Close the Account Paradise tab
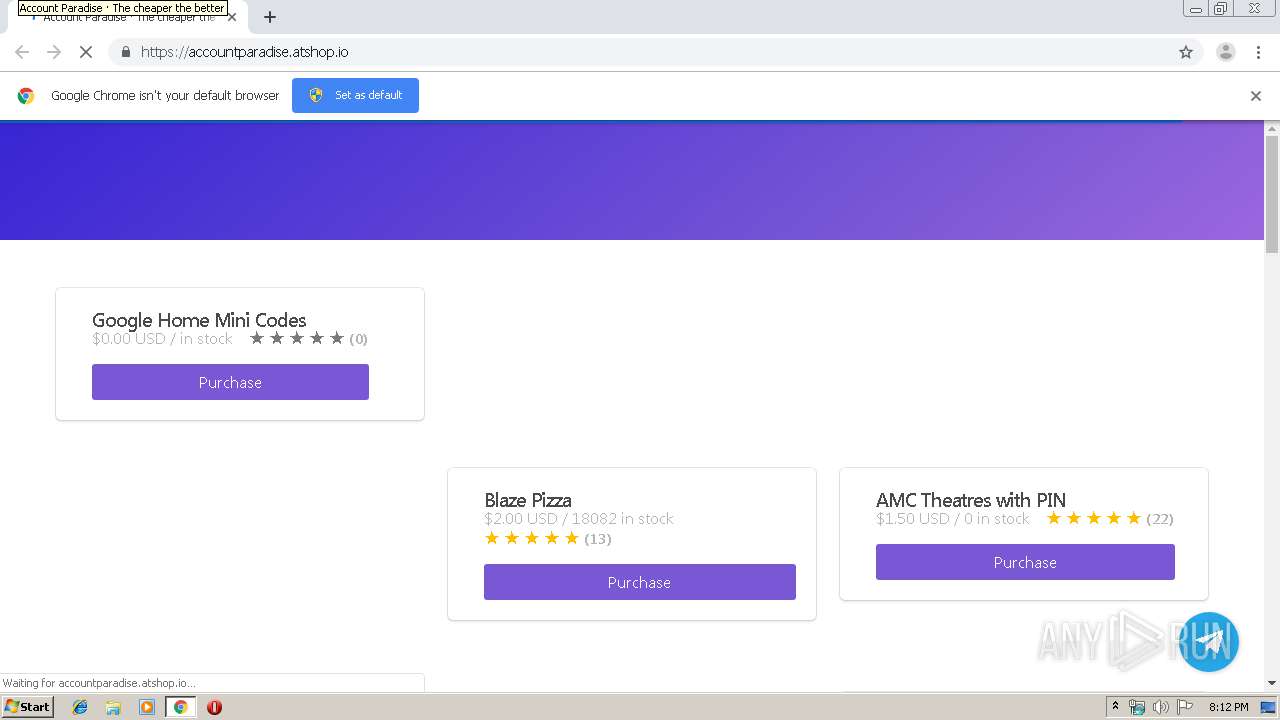This screenshot has height=720, width=1280. 232,17
